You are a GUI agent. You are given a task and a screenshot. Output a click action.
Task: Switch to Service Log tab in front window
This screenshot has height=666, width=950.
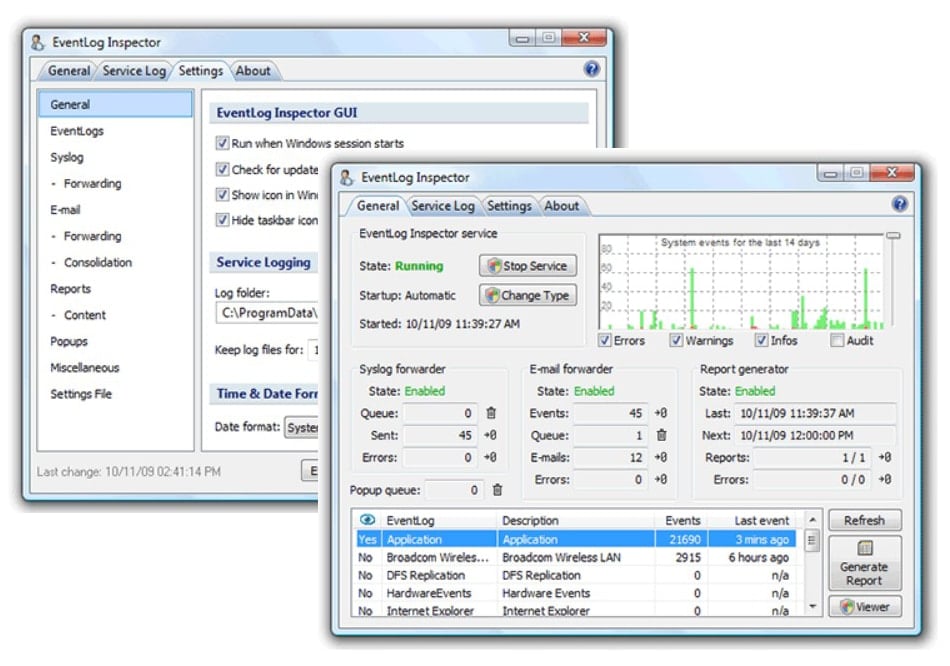tap(443, 206)
